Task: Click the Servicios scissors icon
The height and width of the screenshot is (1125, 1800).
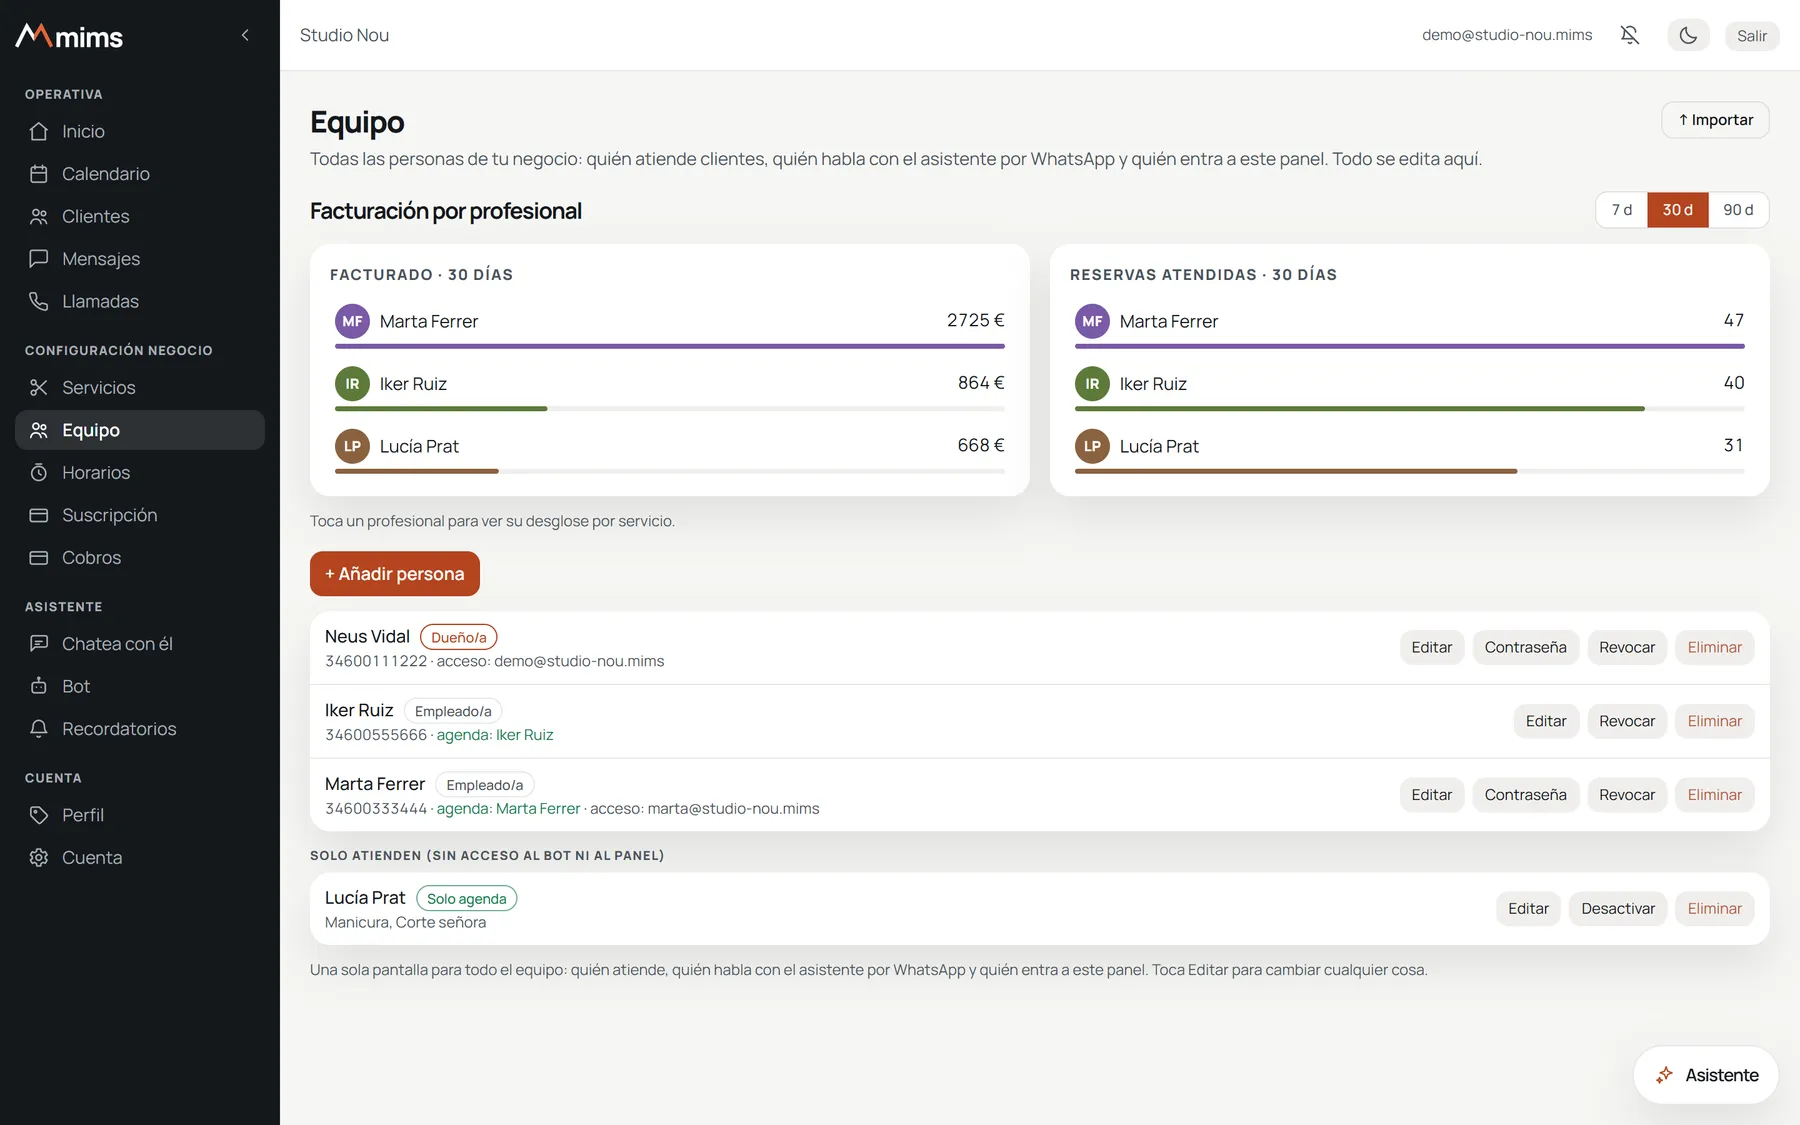Action: (x=39, y=388)
